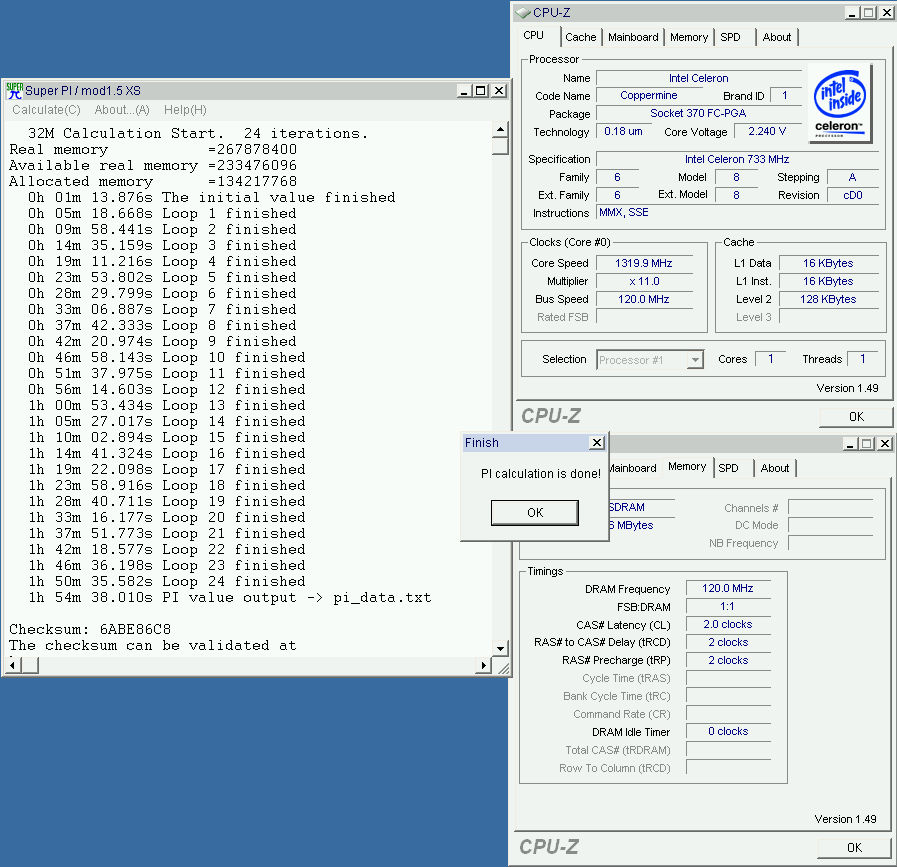897x867 pixels.
Task: Minimize the top CPU-Z window
Action: [x=852, y=13]
